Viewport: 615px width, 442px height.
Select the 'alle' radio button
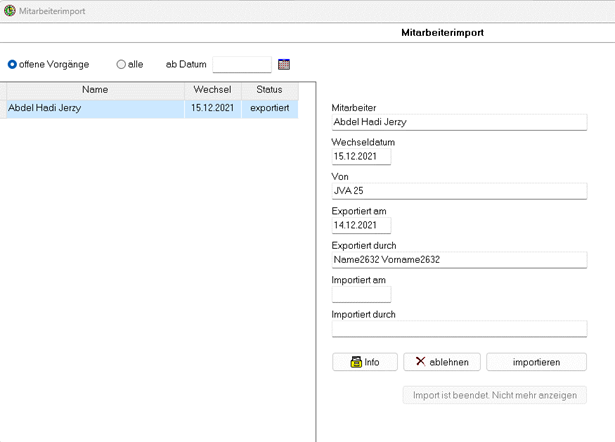[x=121, y=64]
